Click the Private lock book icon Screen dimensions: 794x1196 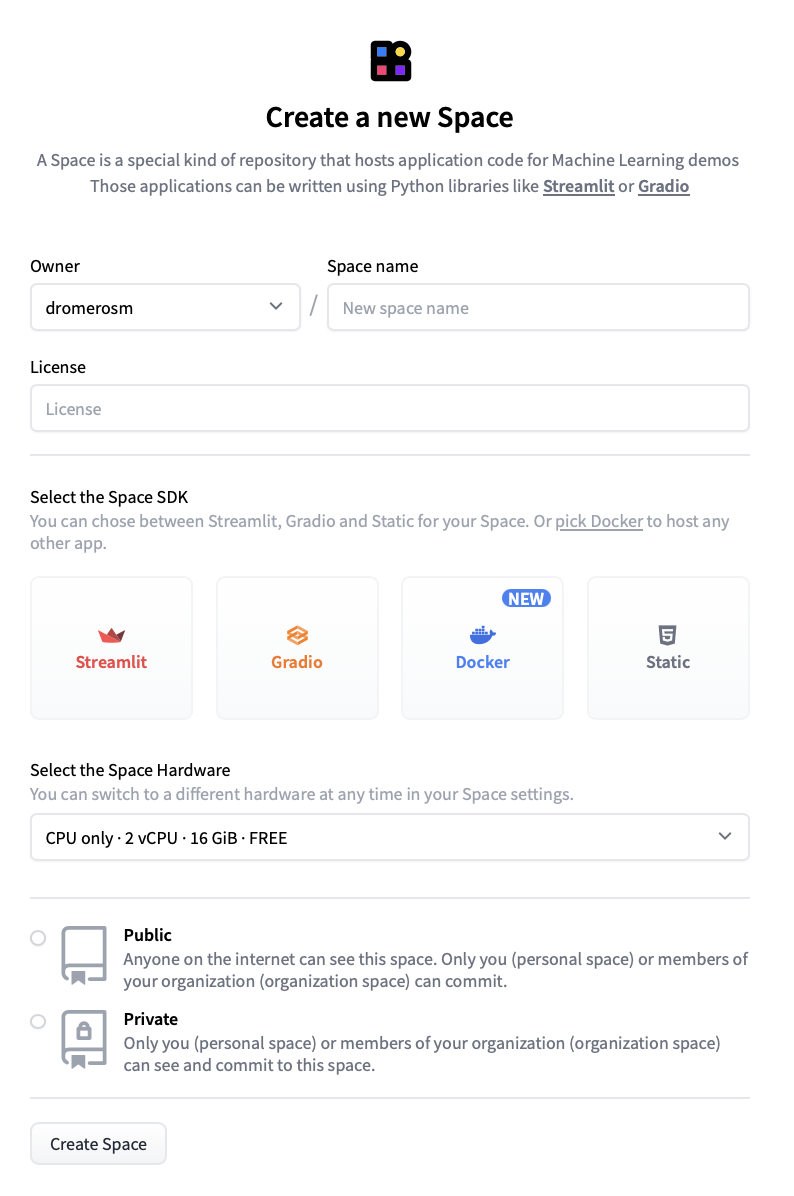point(84,1039)
